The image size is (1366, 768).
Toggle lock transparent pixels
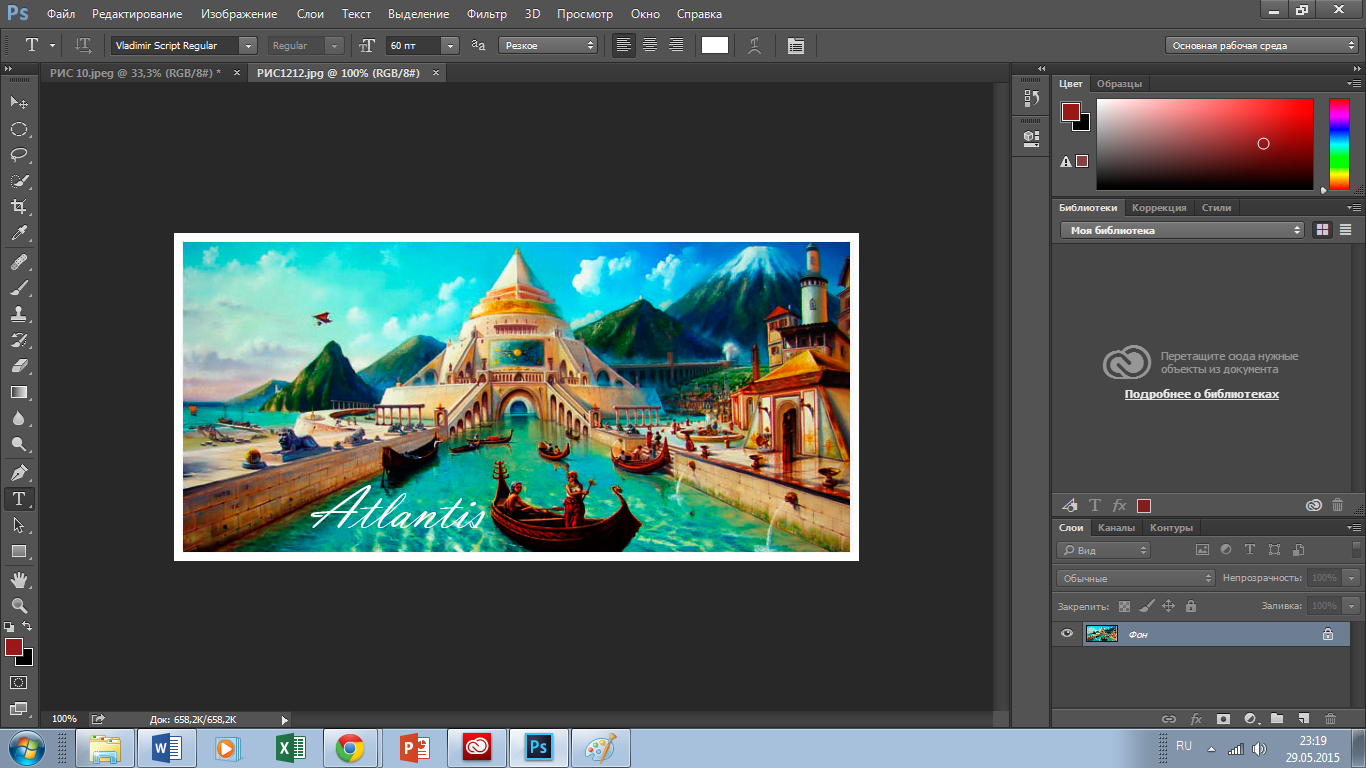[1124, 606]
